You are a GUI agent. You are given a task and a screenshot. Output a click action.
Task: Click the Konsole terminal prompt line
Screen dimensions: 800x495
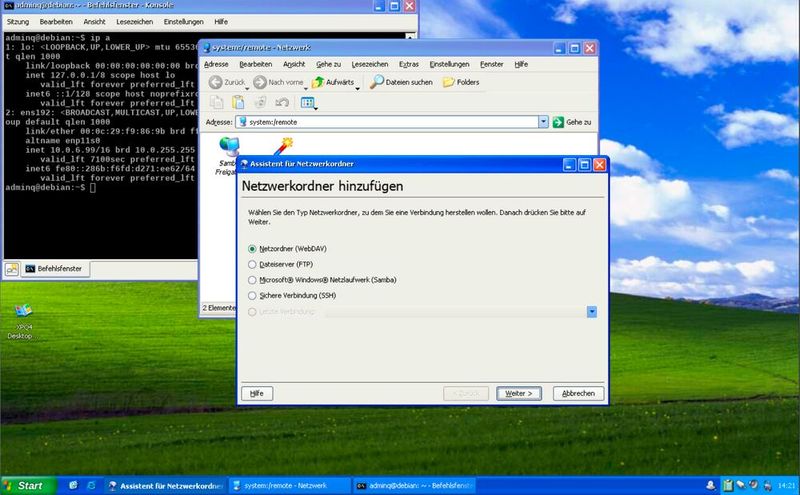click(50, 187)
